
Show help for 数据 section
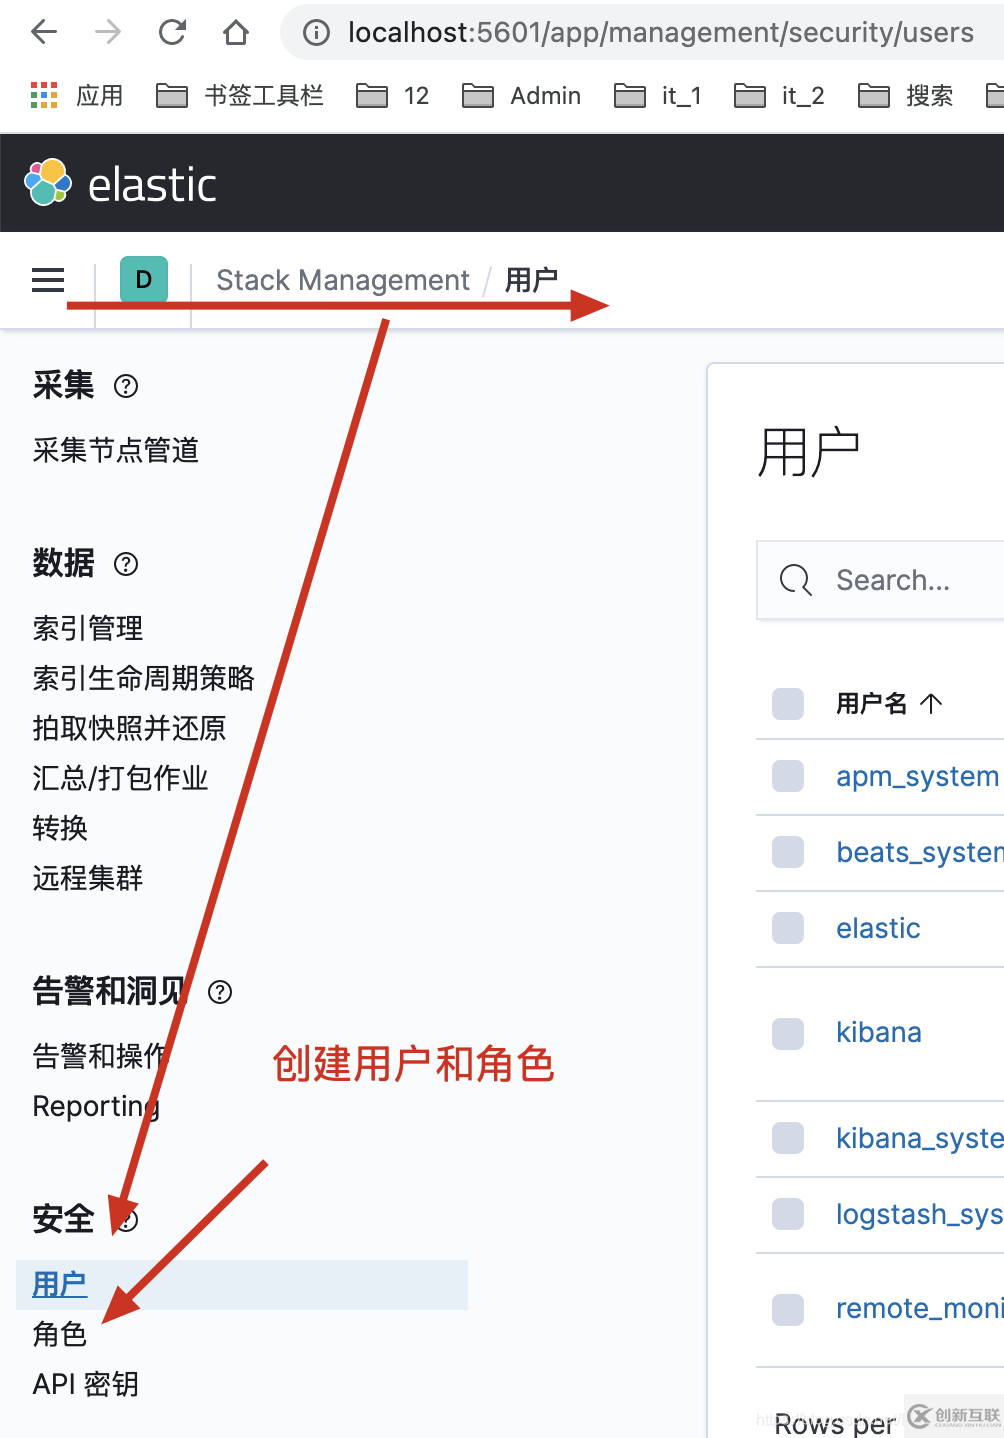click(x=126, y=564)
